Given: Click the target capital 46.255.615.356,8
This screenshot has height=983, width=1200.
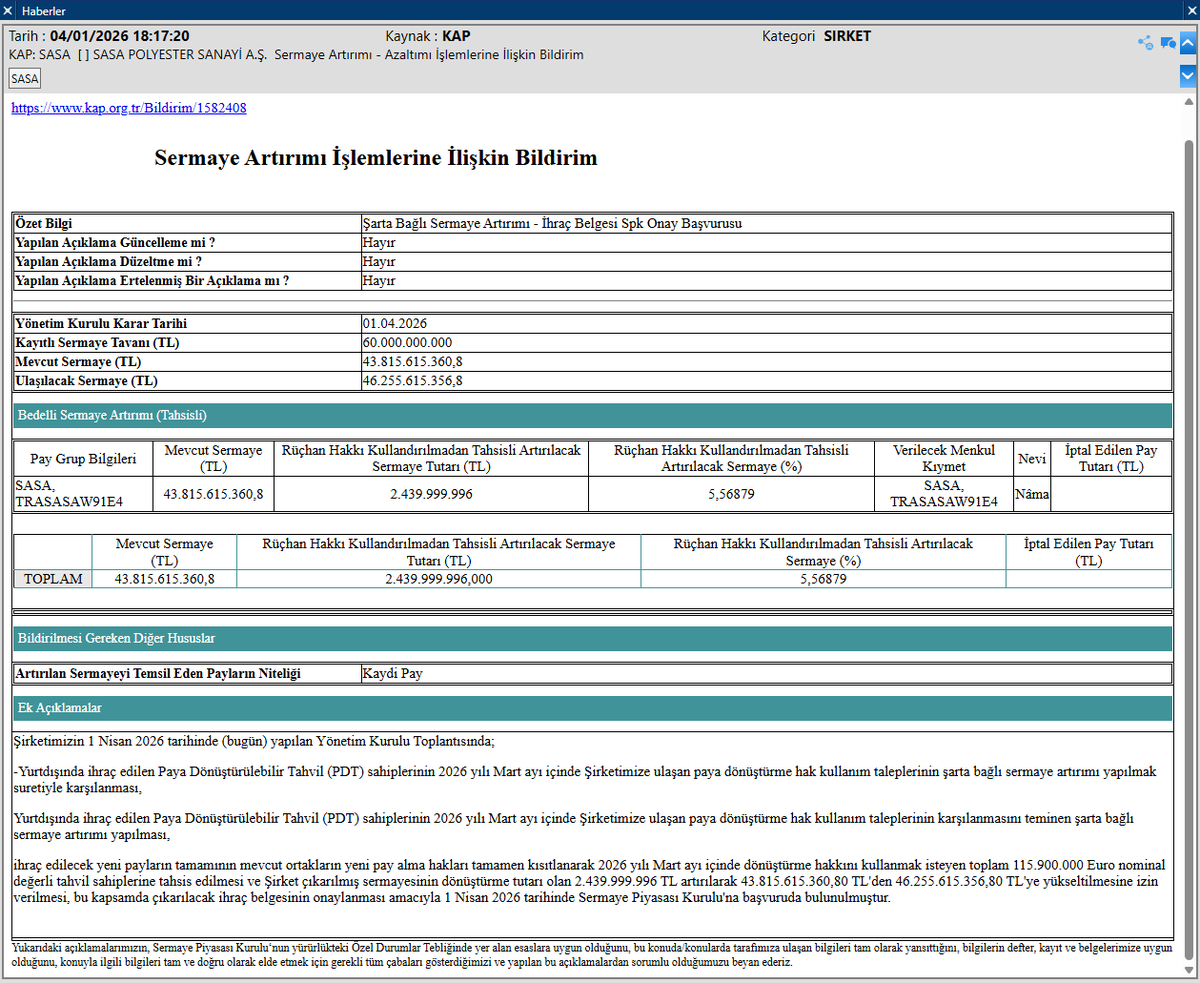Looking at the screenshot, I should point(412,381).
